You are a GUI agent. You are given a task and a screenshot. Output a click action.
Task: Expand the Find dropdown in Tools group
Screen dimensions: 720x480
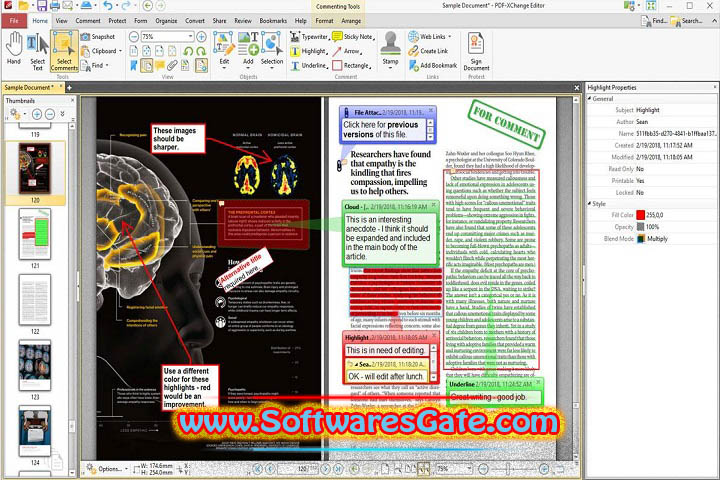tap(107, 66)
